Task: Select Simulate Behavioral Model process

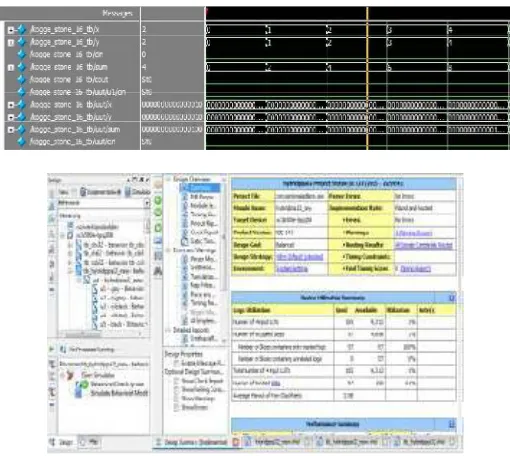Action: pos(119,393)
